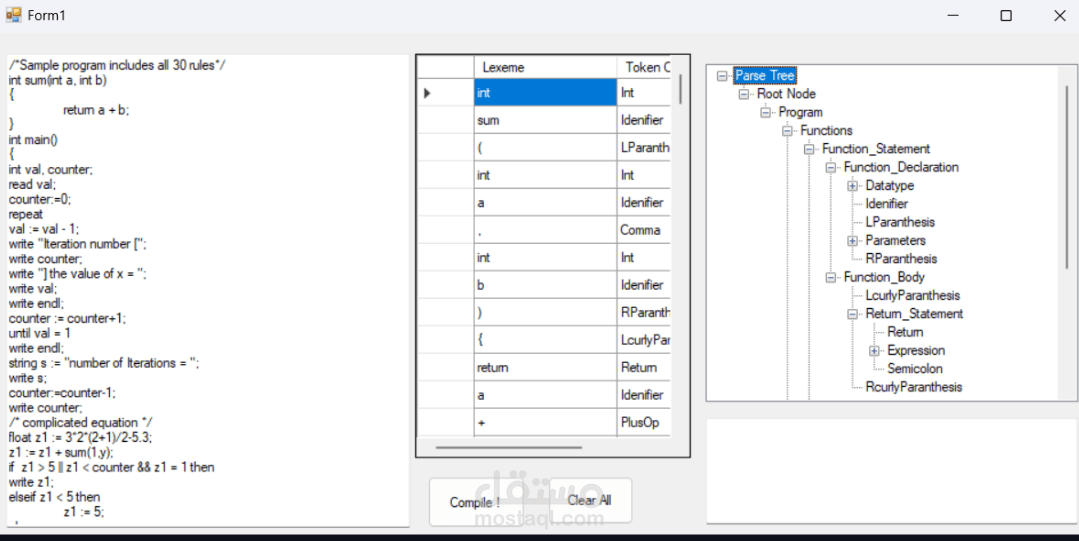Collapse the Function_Statement node
Image resolution: width=1079 pixels, height=541 pixels.
coord(809,149)
